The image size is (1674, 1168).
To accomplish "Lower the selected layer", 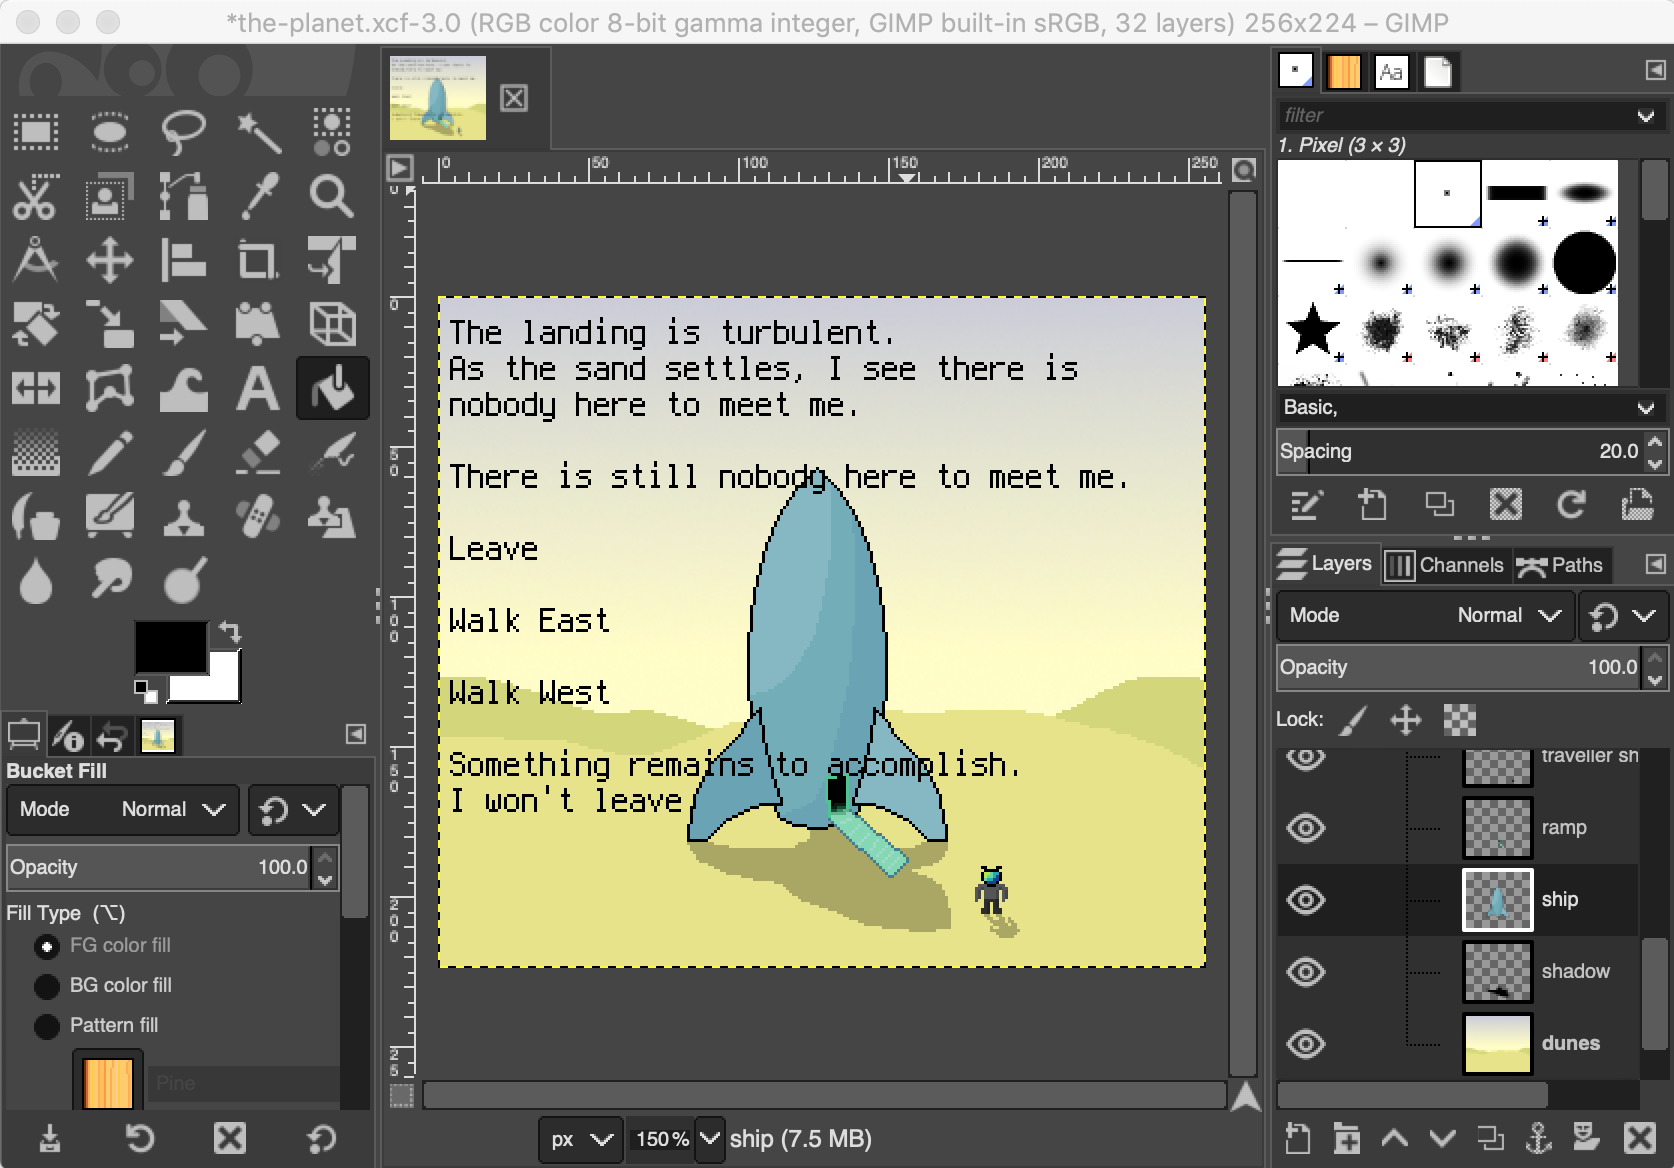I will click(1442, 1138).
